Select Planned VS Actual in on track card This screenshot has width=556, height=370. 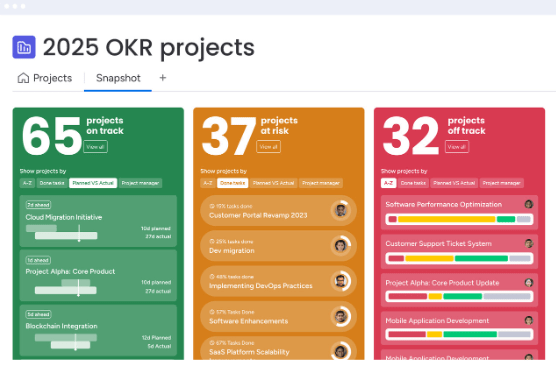point(93,183)
